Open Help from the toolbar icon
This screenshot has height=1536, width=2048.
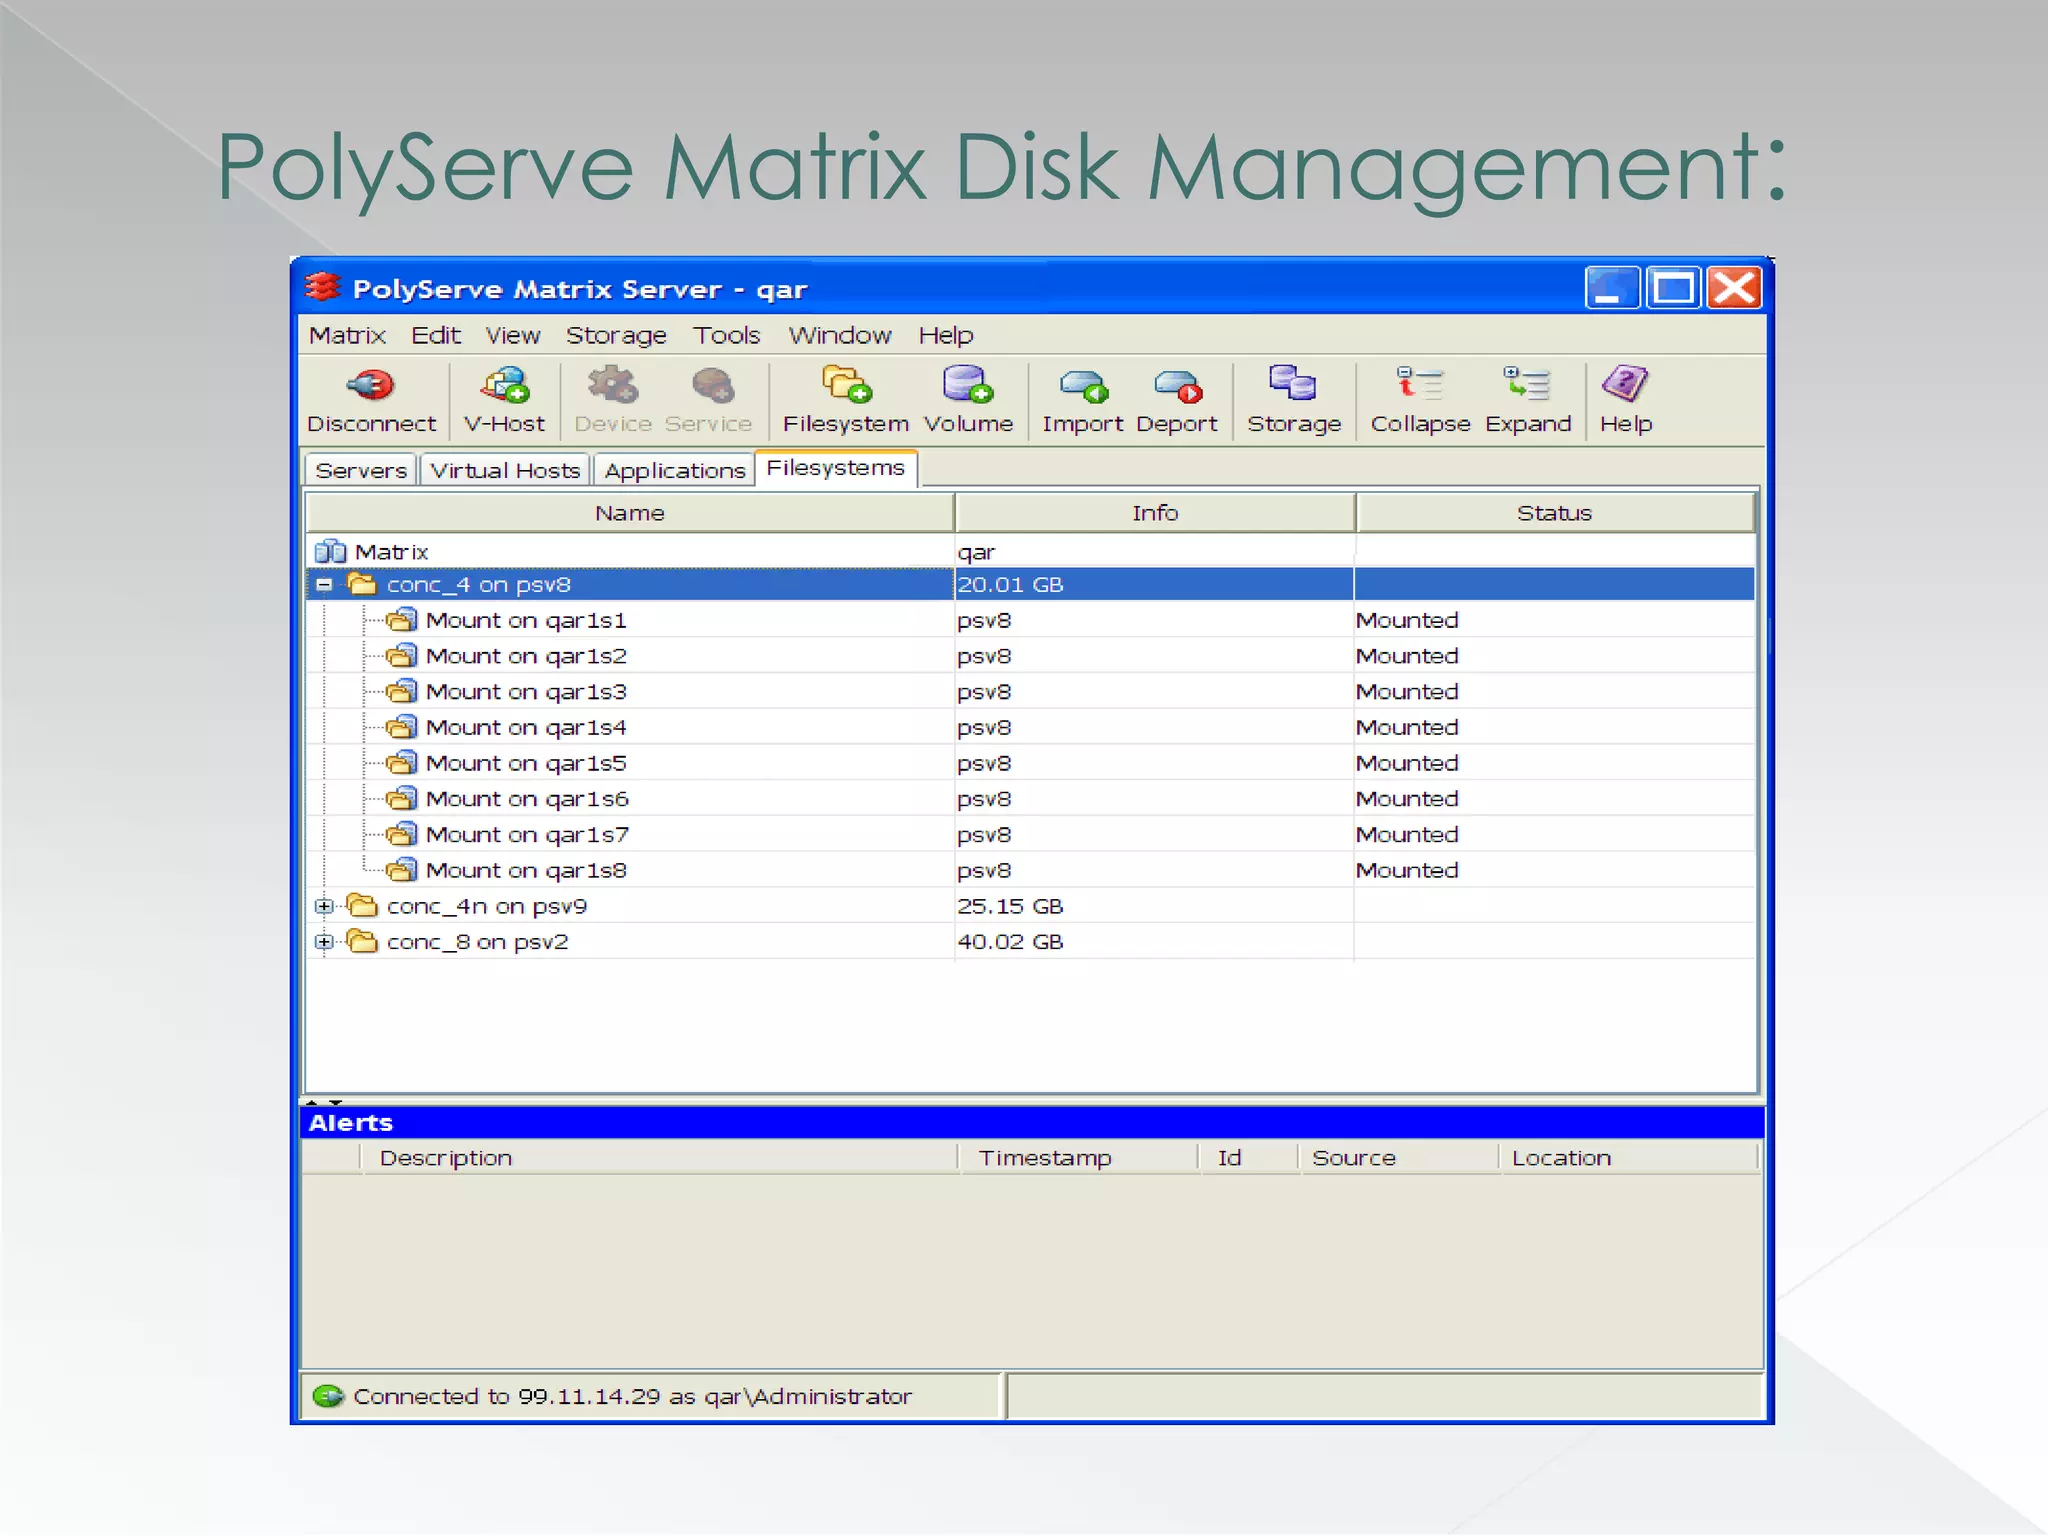point(1625,383)
